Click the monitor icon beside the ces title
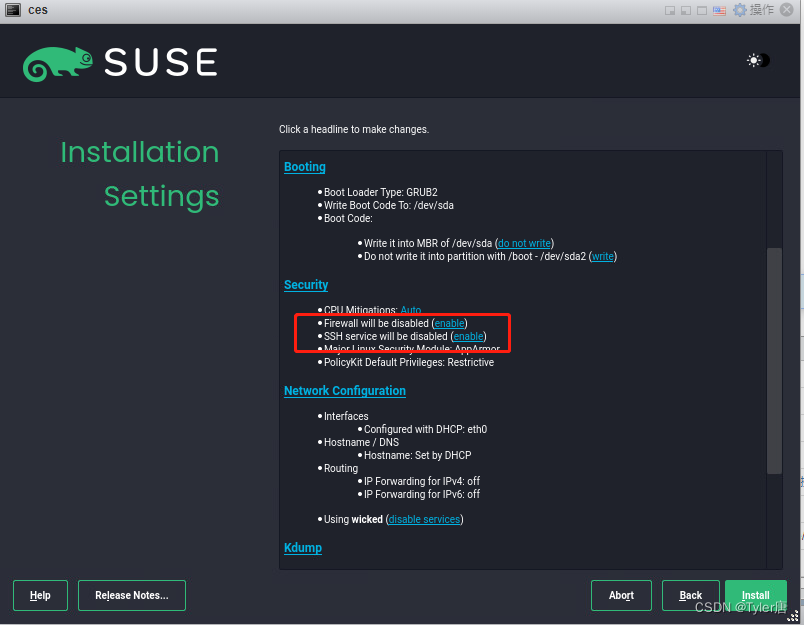This screenshot has width=804, height=625. (x=12, y=9)
